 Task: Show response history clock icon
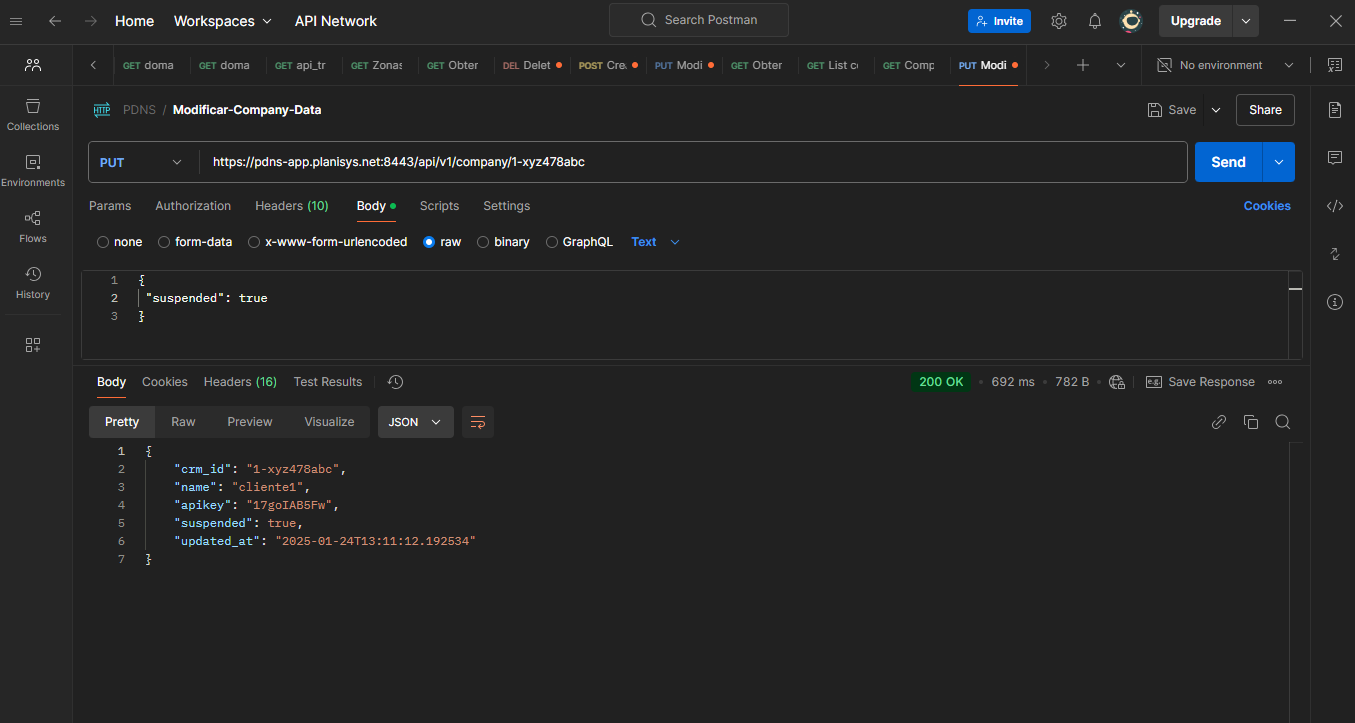(x=395, y=382)
